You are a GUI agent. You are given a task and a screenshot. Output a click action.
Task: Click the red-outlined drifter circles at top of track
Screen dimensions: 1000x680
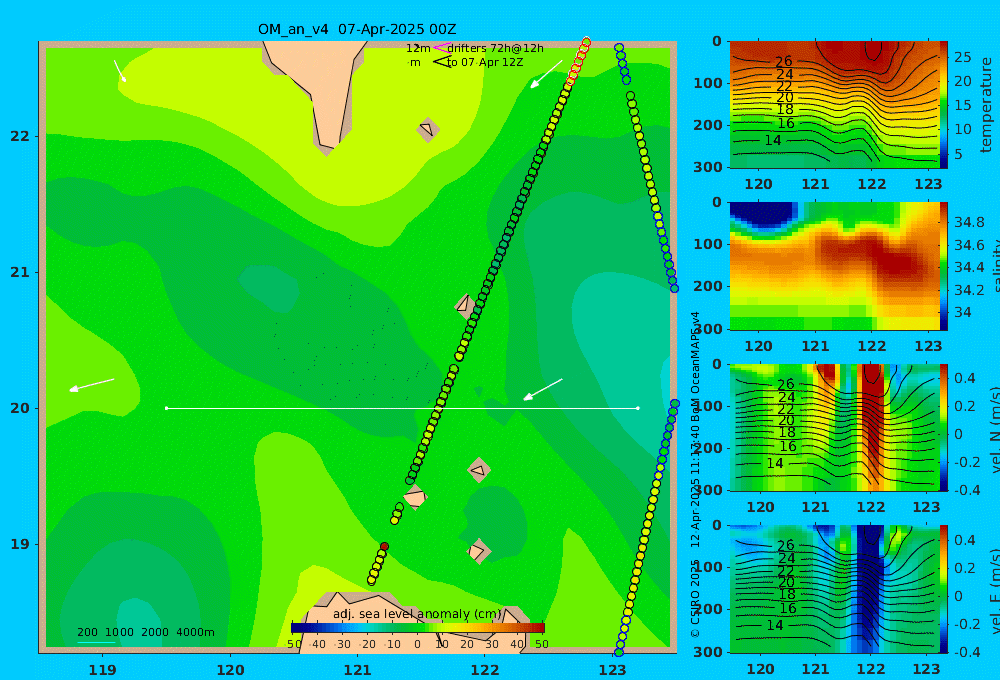coord(578,61)
